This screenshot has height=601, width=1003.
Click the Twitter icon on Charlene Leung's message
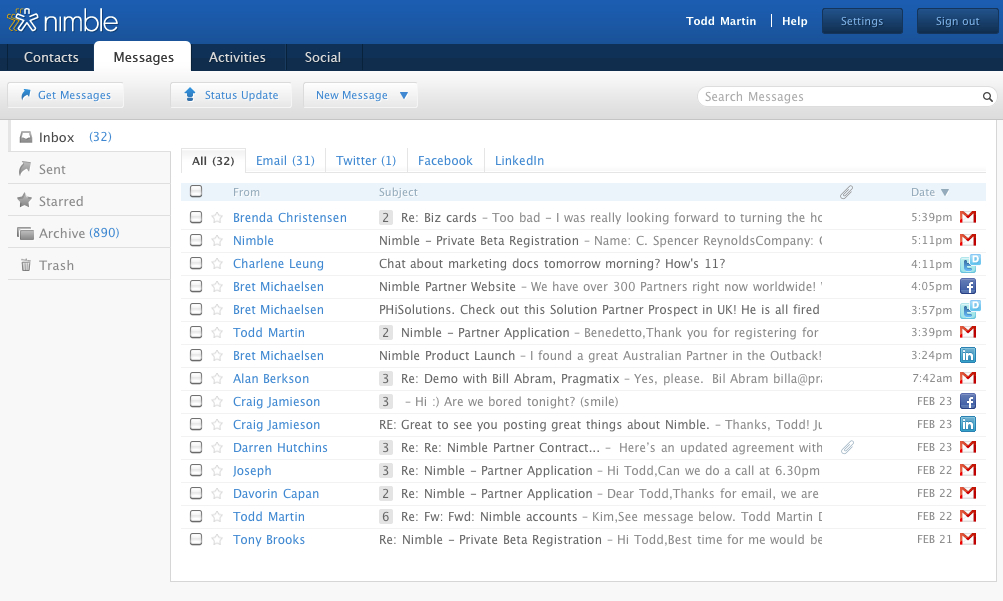[968, 264]
